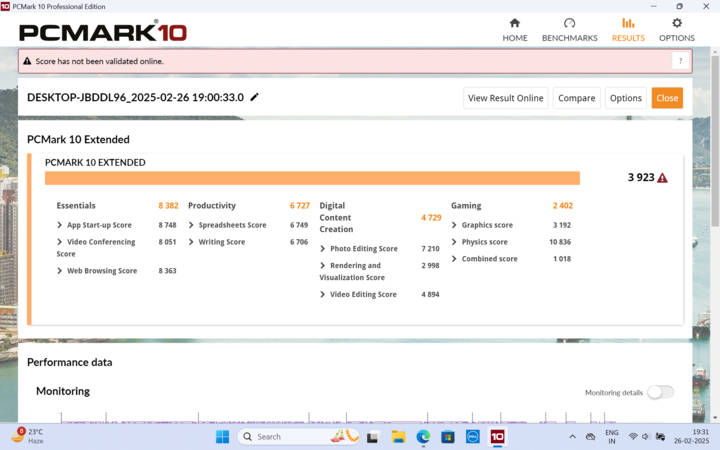Viewport: 720px width, 450px height.
Task: Click result name DESKTOP-JBDDL96_2025-02-26 19:00:33.0
Action: point(135,97)
